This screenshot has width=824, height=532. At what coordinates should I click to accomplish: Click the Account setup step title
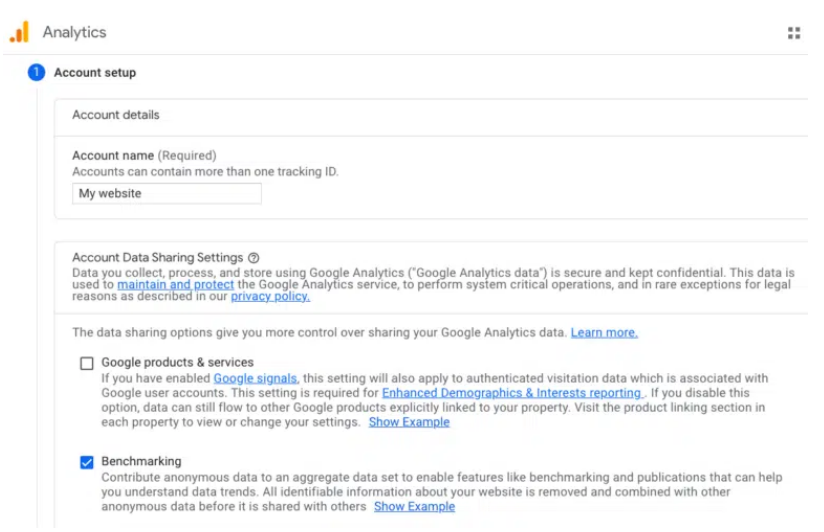click(x=95, y=73)
